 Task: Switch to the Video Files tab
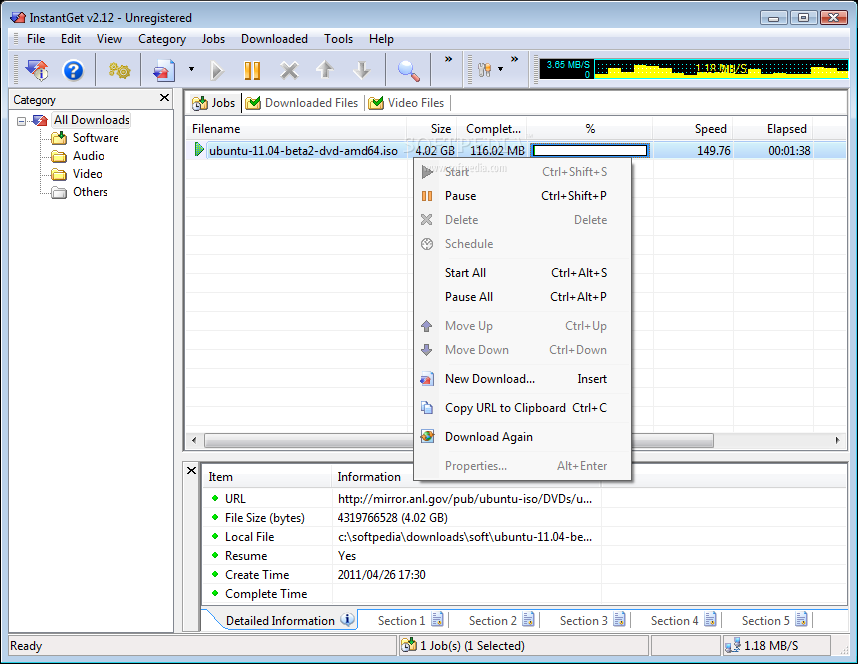click(x=407, y=103)
